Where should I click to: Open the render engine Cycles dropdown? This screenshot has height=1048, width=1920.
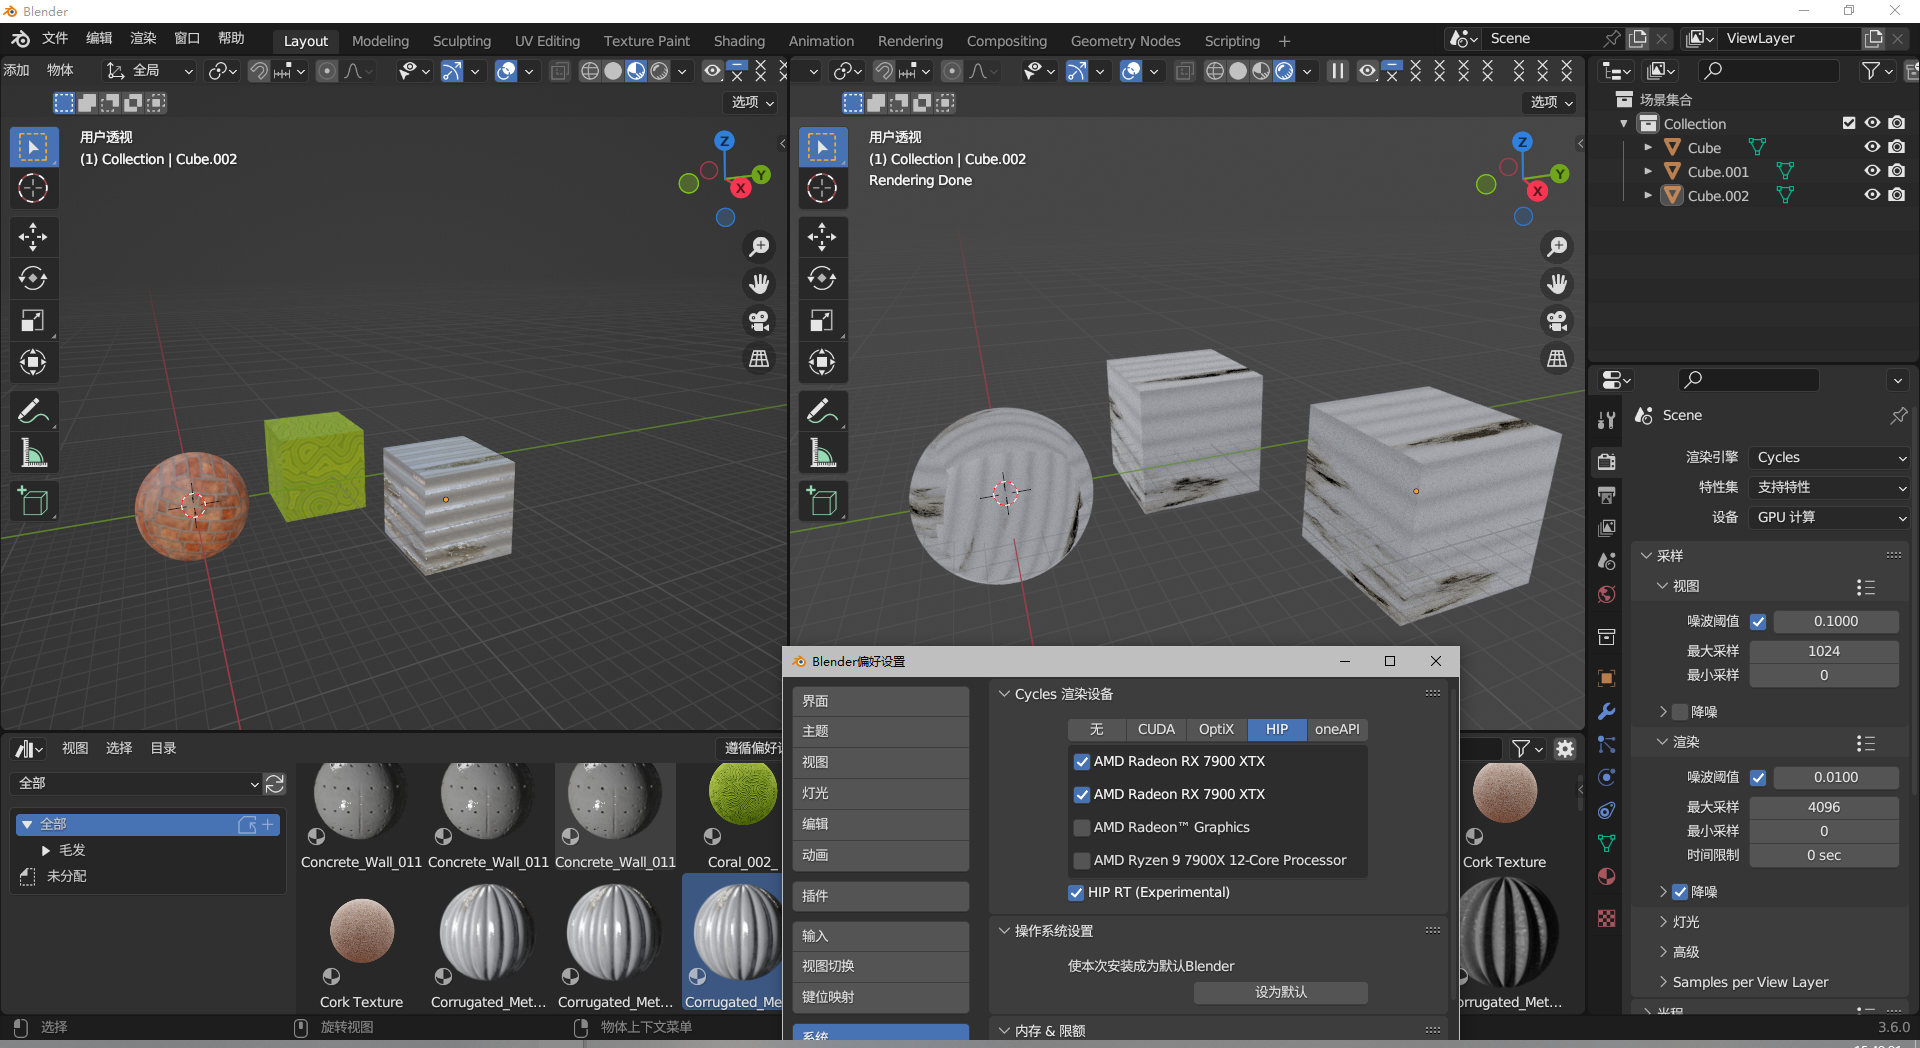1830,457
